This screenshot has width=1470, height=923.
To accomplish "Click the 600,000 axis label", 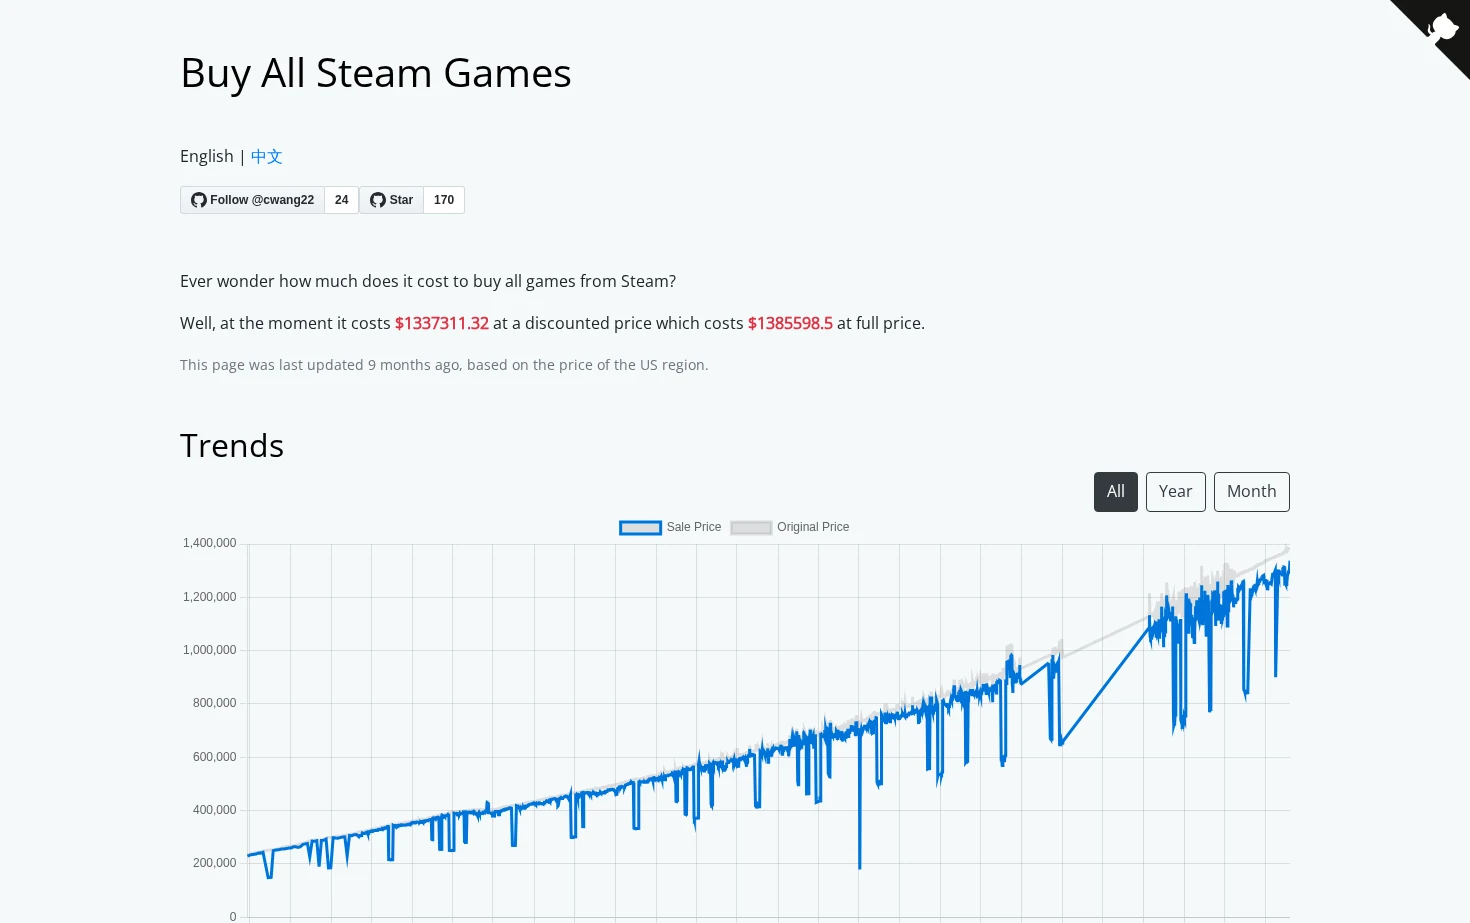I will [214, 757].
